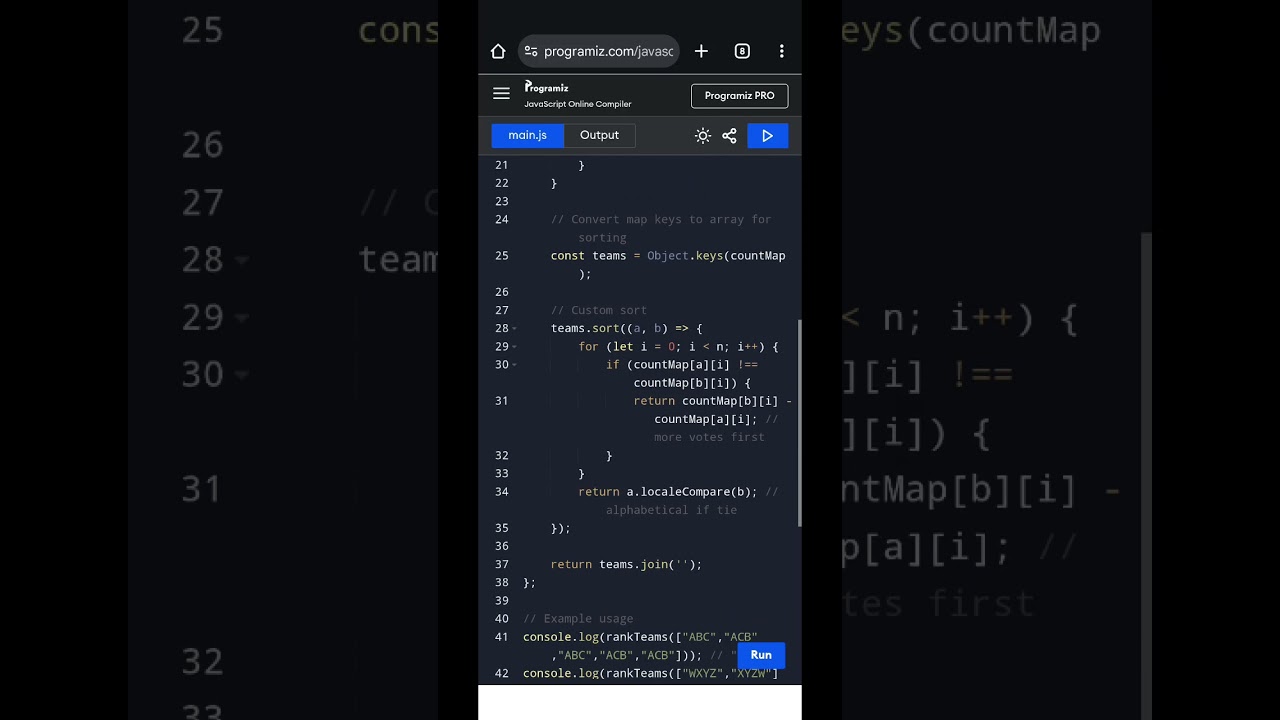Collapse the fold arrow at line 29
This screenshot has width=1280, height=720.
tap(514, 347)
